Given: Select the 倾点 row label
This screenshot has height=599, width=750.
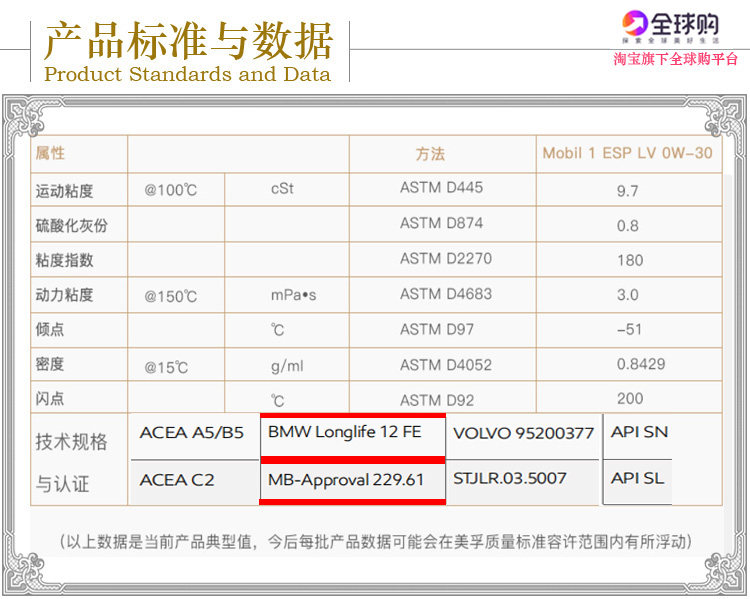Looking at the screenshot, I should coord(49,329).
